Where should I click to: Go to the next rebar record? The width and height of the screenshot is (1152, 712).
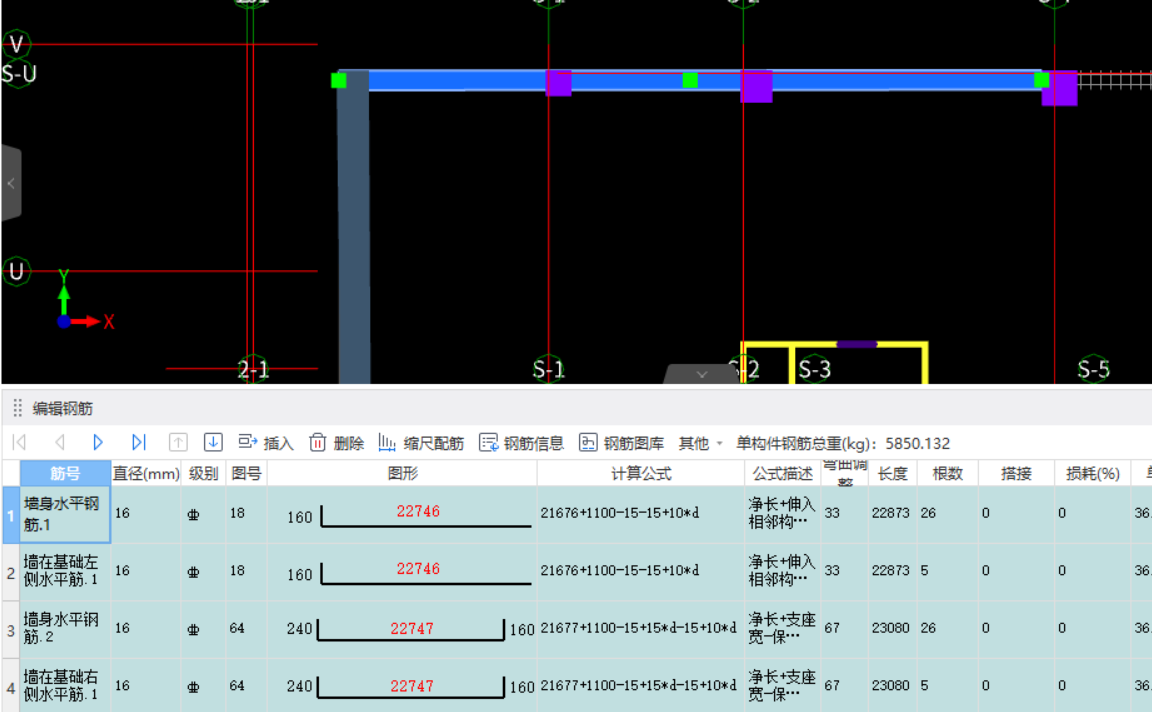[98, 442]
